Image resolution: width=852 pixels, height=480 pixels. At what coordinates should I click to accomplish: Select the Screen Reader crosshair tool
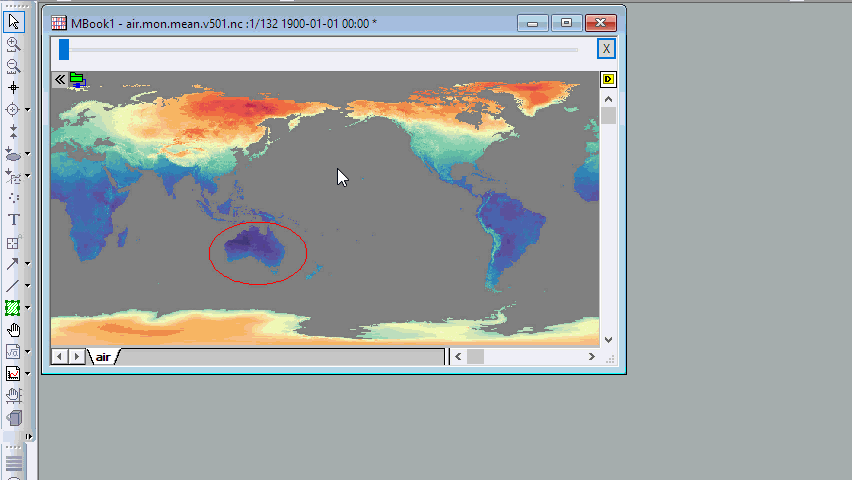[x=13, y=88]
